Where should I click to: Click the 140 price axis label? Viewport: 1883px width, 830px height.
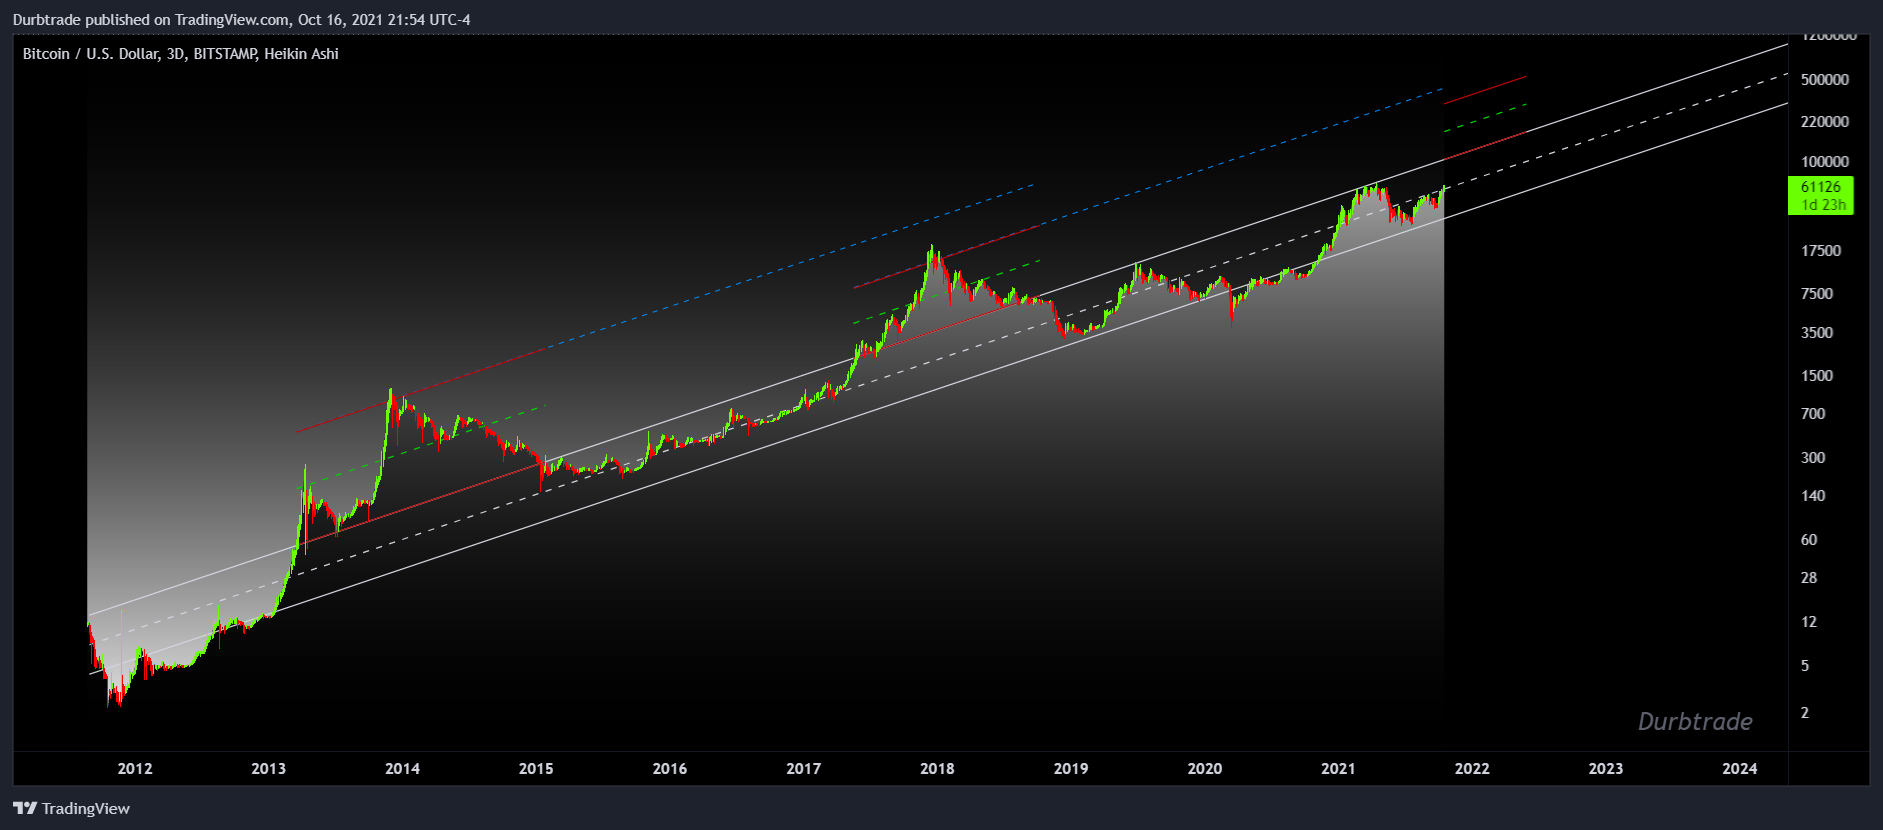click(1813, 496)
